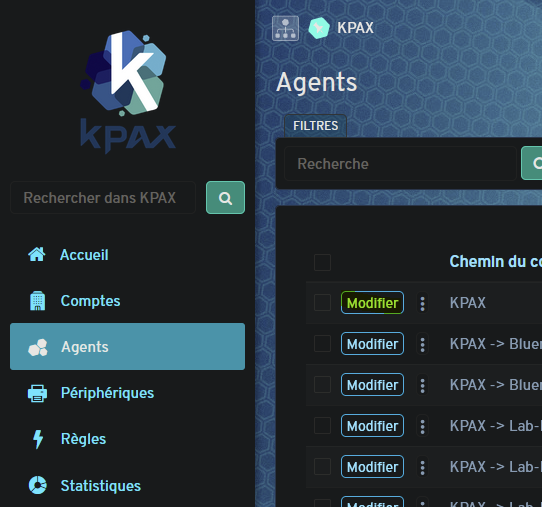
Task: Open three-dot menu for first Bluer row
Action: (x=422, y=345)
